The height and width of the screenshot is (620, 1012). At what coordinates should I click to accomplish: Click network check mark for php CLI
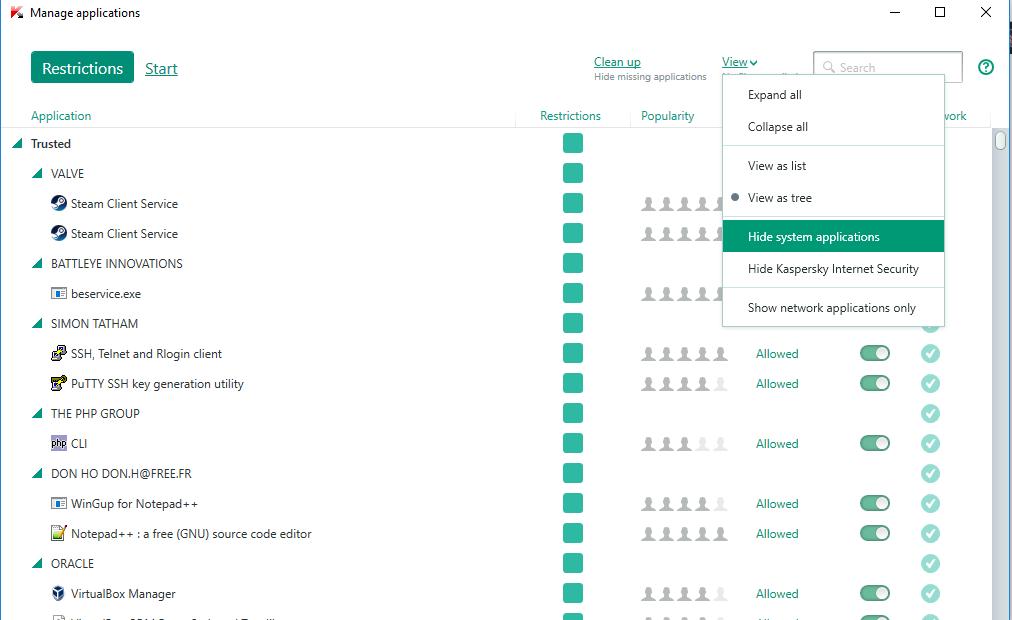click(930, 443)
